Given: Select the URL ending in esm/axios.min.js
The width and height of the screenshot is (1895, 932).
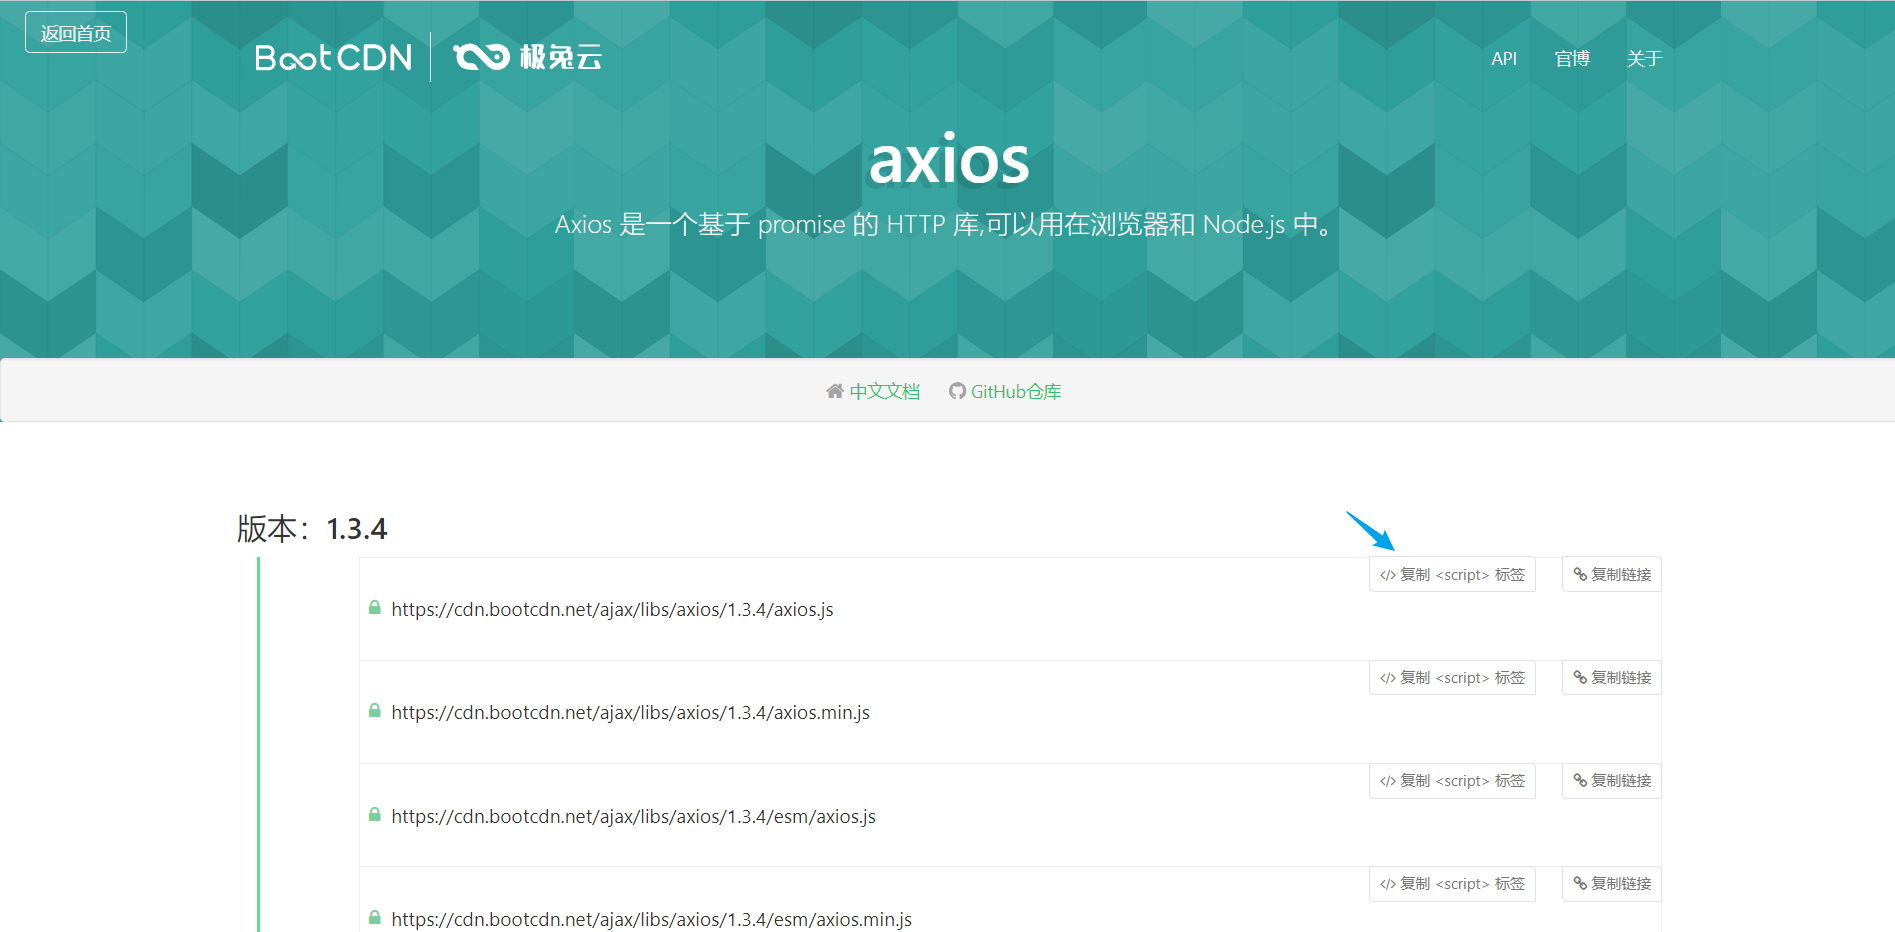Looking at the screenshot, I should (651, 920).
